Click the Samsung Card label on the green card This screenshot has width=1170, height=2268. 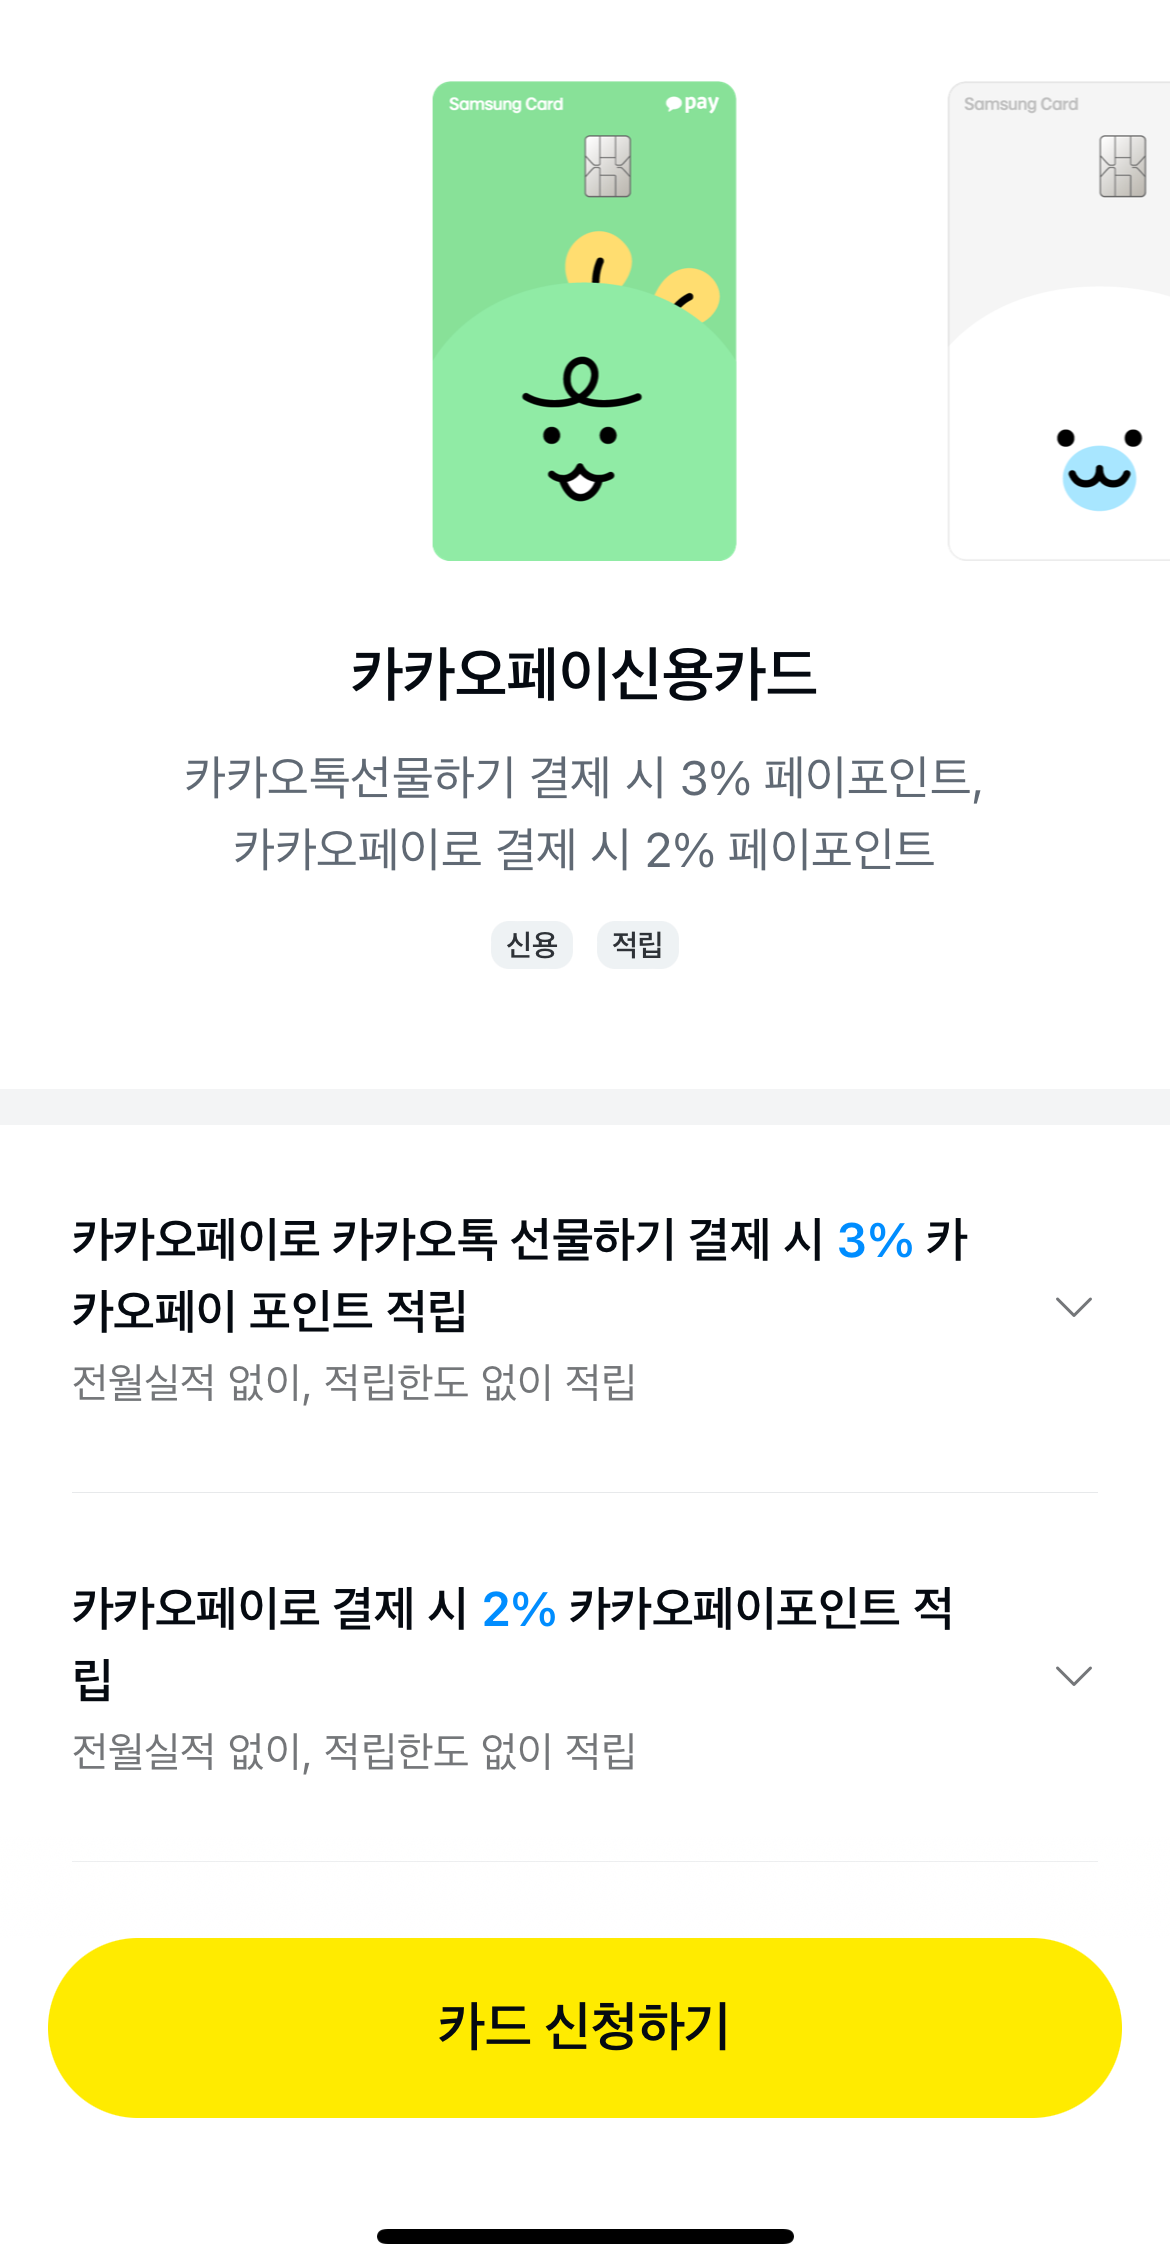[506, 103]
